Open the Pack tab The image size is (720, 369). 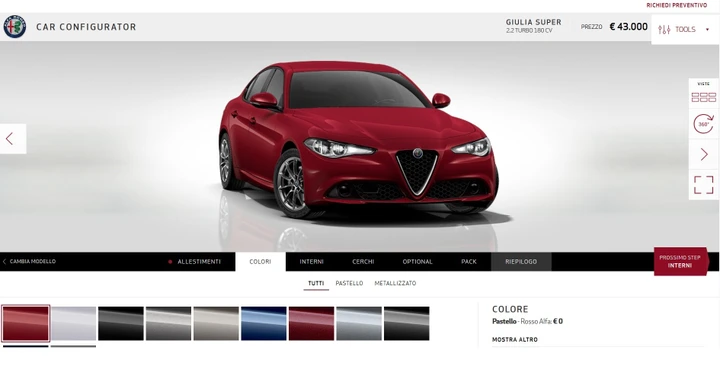(469, 262)
